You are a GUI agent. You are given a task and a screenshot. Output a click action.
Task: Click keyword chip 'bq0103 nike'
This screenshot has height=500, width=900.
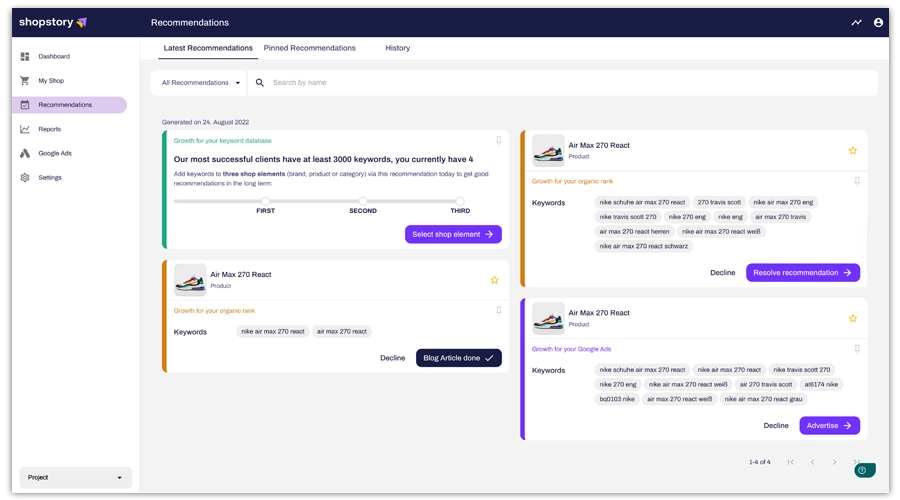tap(617, 399)
